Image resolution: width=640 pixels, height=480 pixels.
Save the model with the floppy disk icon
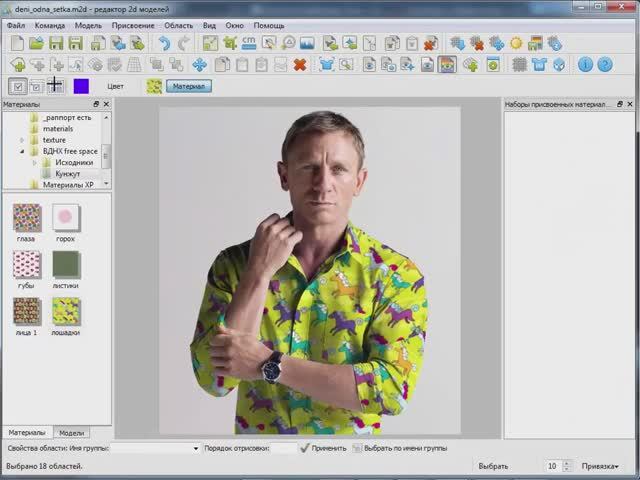[56, 43]
